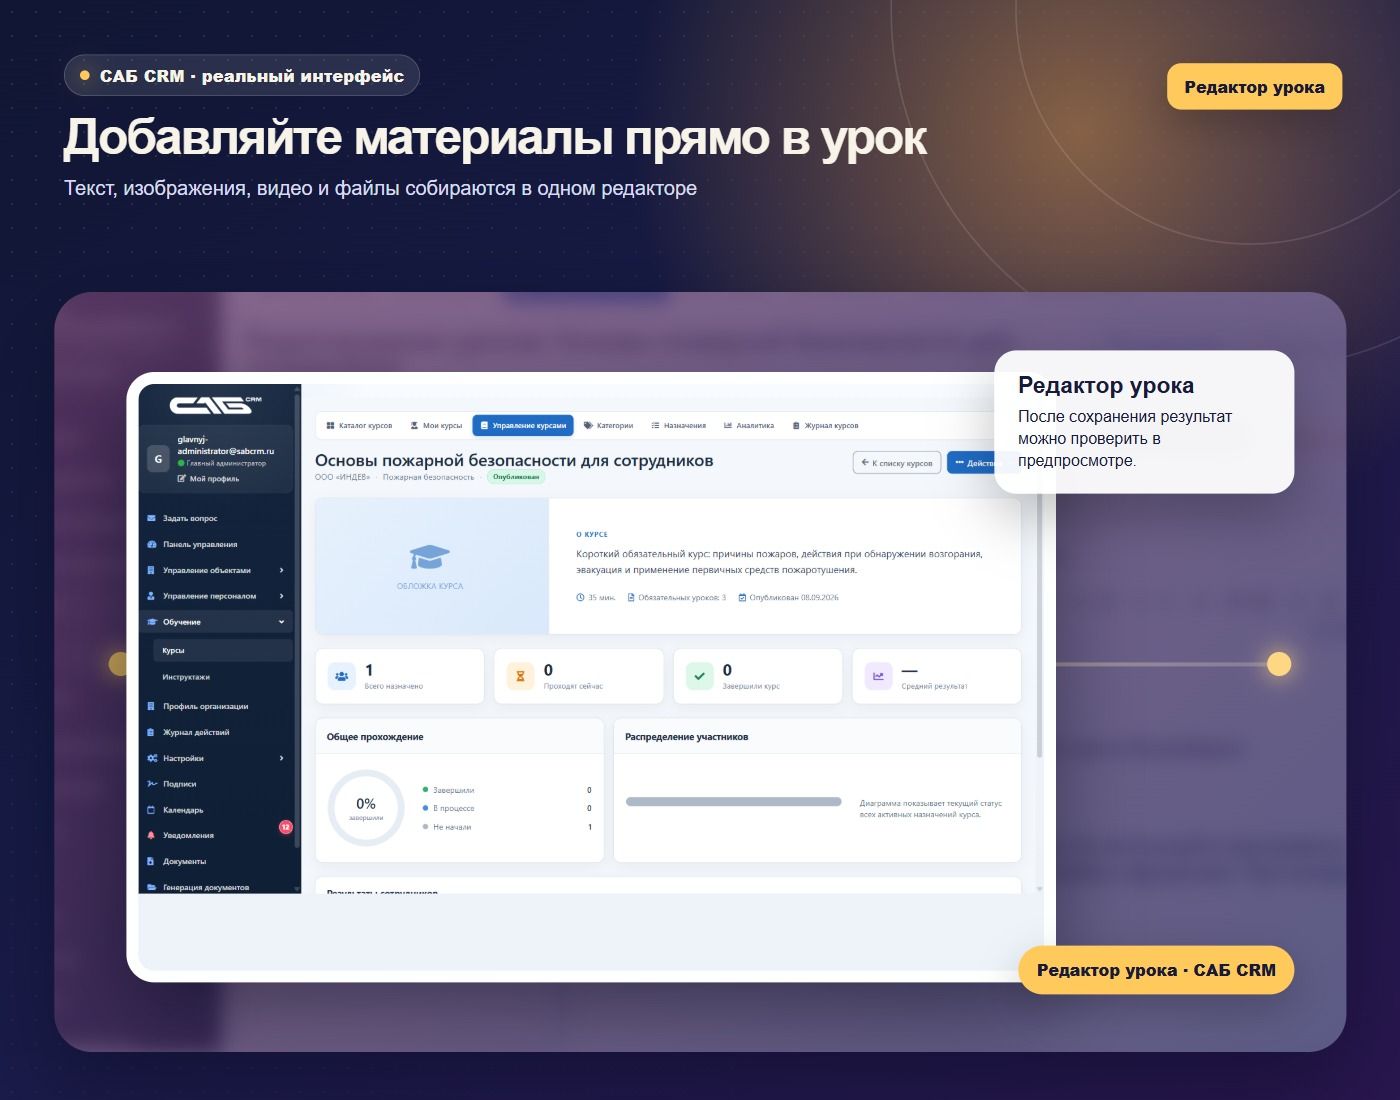Open the Журнал курсов tab
The image size is (1400, 1100).
coord(825,425)
